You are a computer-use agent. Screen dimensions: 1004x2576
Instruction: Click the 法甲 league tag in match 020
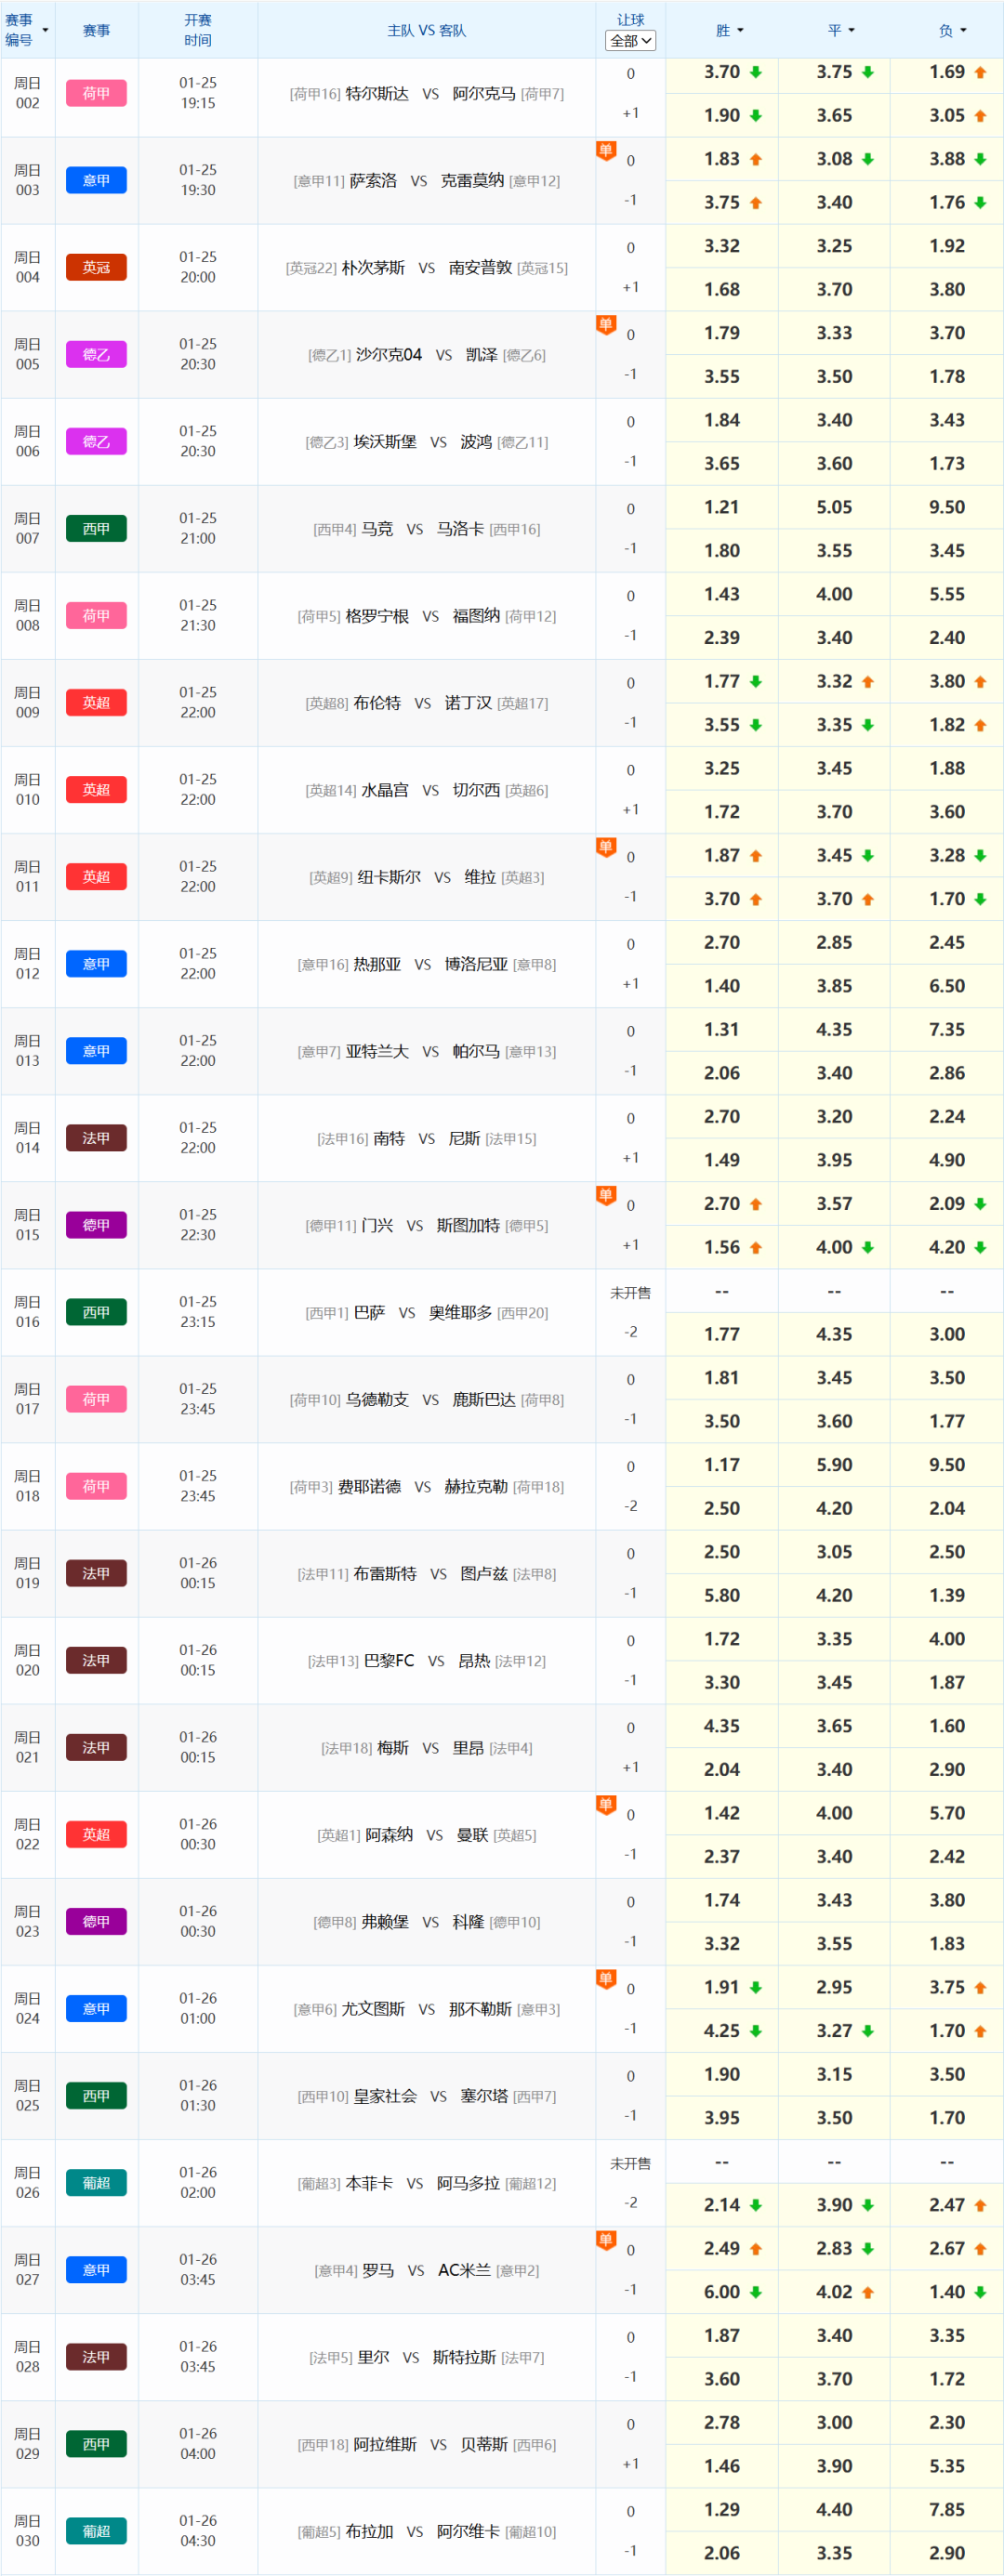96,1661
